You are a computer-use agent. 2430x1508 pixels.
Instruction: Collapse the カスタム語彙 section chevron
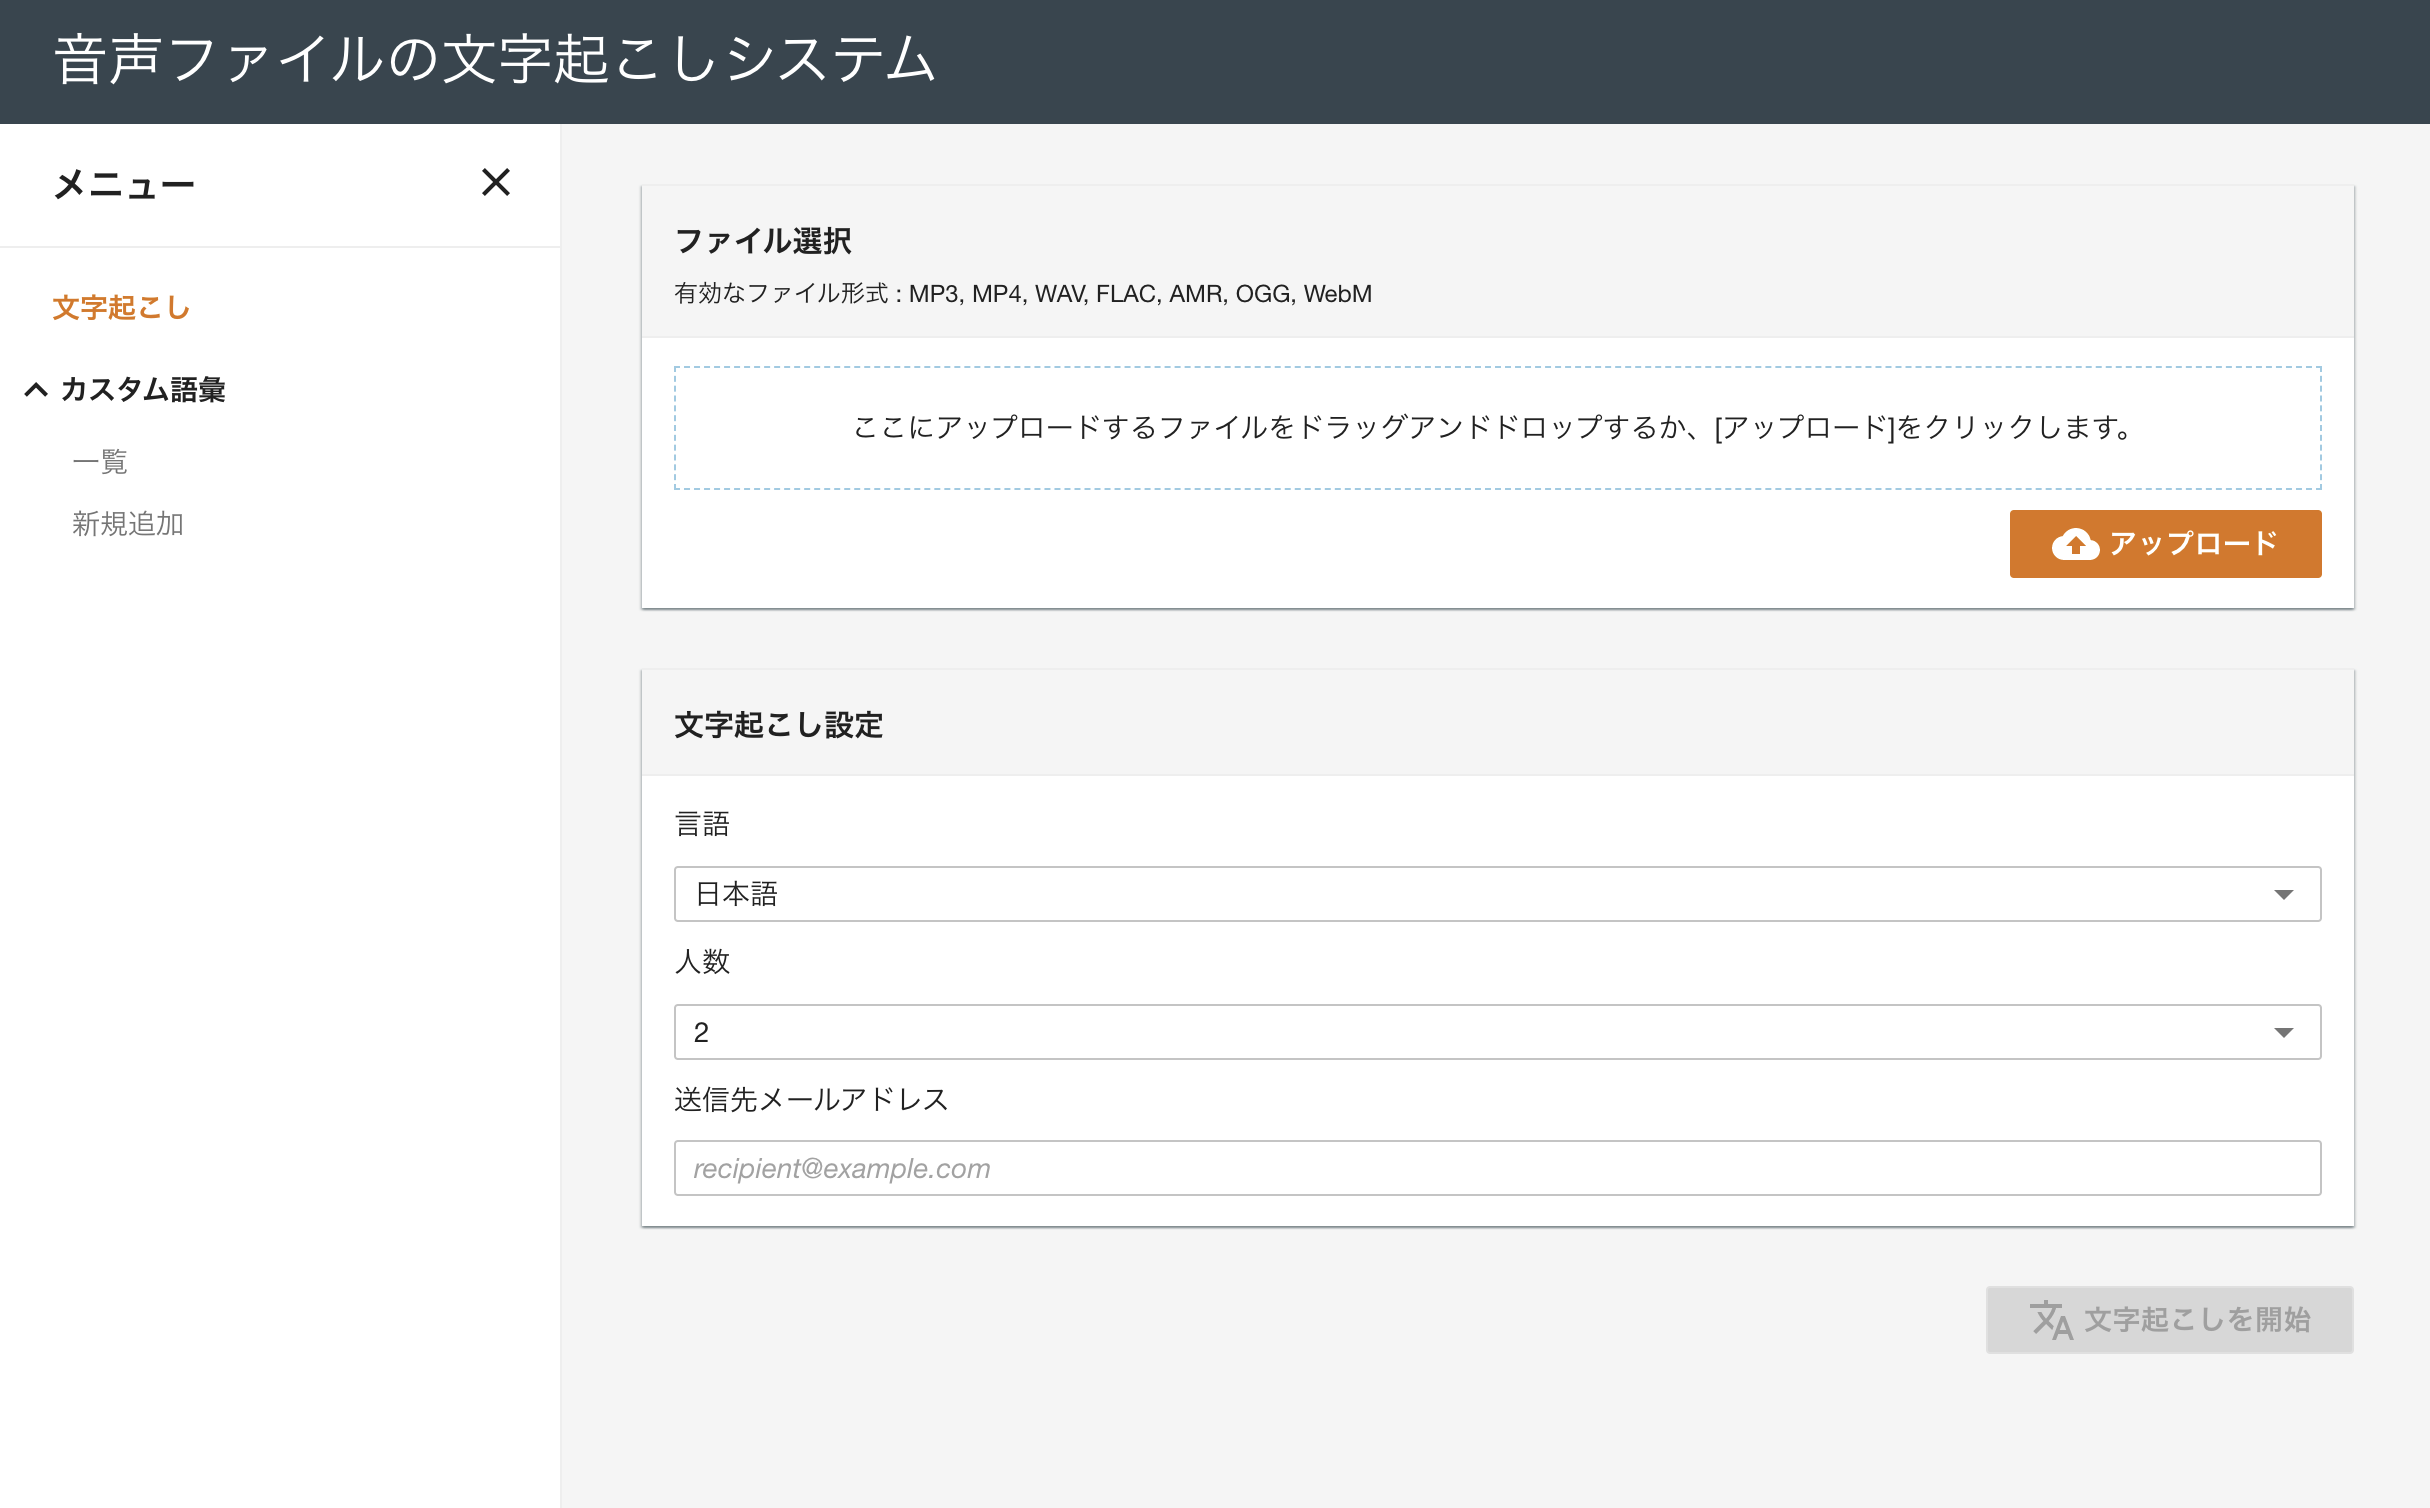pos(36,390)
